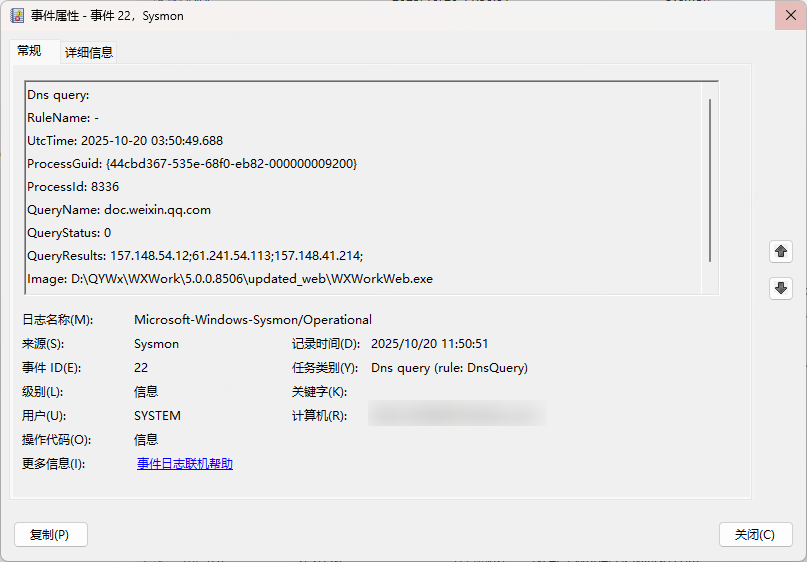
Task: Open the 事件日志联机帮助 link
Action: 185,464
